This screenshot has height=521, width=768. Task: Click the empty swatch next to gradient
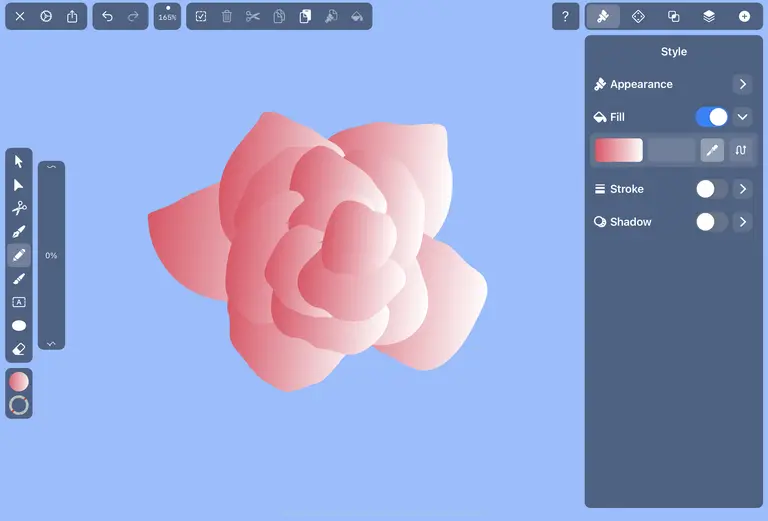point(672,150)
